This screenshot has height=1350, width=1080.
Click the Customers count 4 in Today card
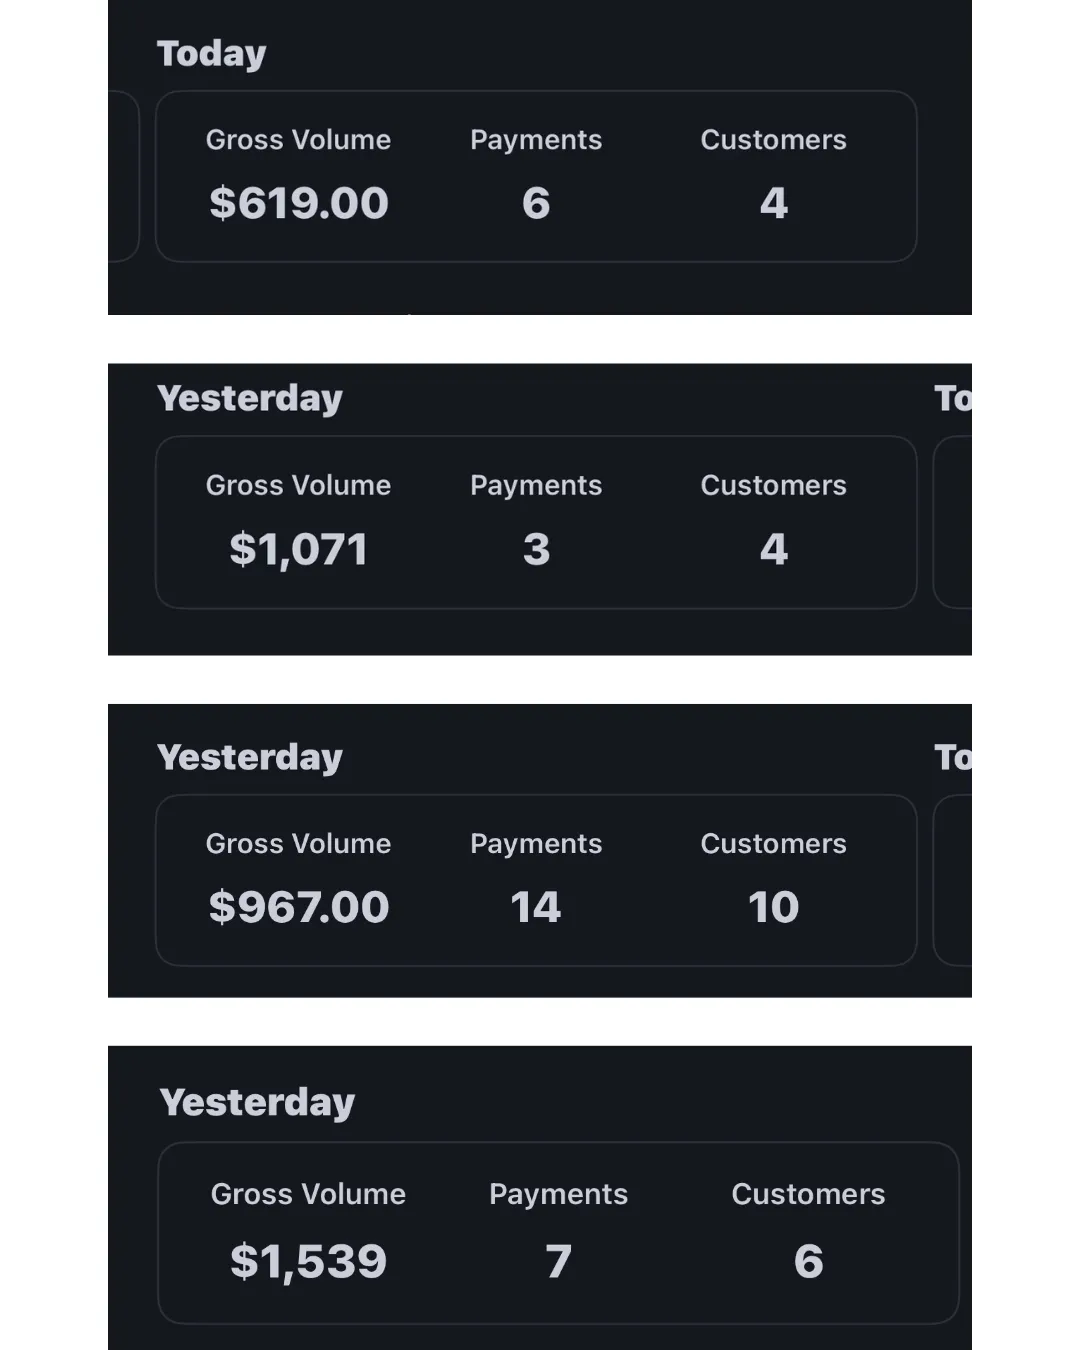click(773, 203)
